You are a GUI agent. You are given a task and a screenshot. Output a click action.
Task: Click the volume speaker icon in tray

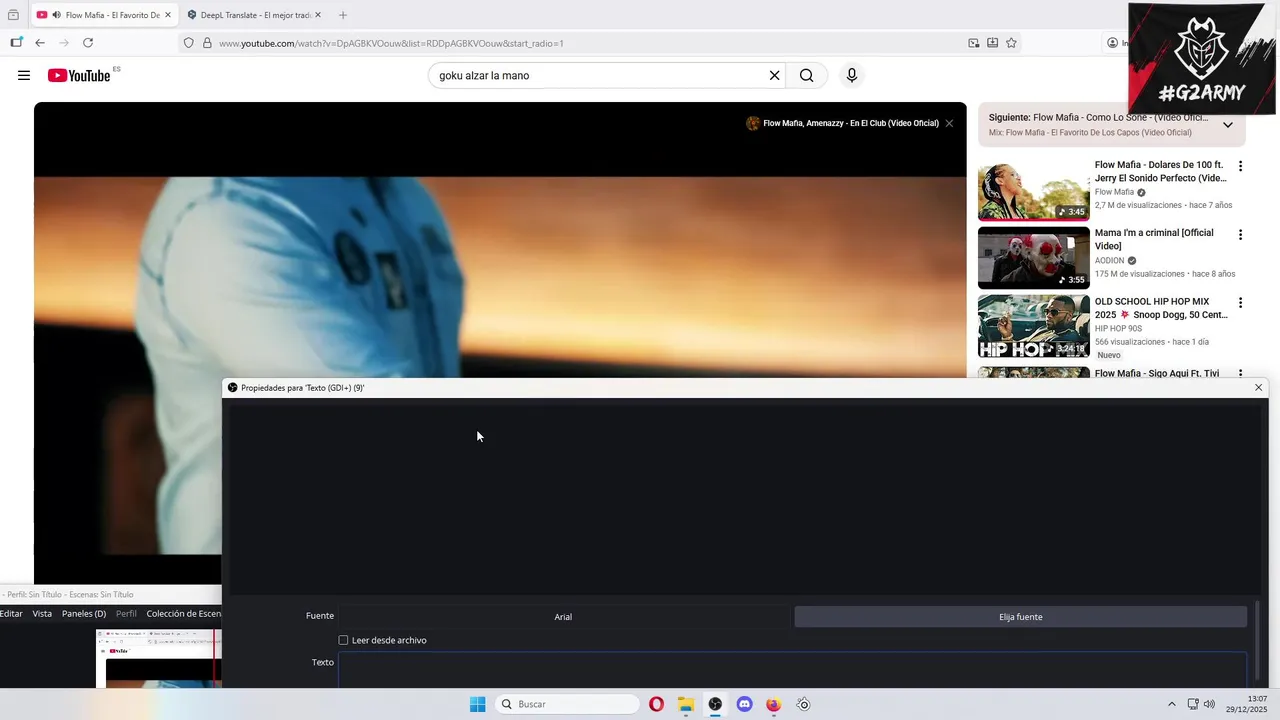1209,704
